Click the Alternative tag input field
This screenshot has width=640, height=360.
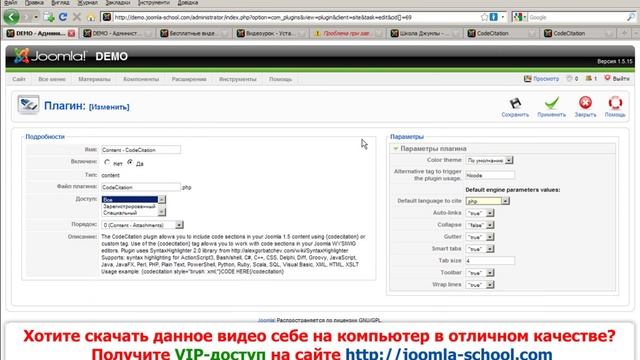[x=490, y=175]
